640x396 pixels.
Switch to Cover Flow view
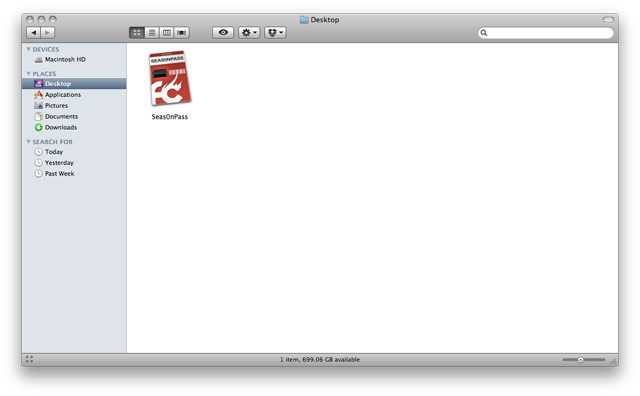click(182, 33)
